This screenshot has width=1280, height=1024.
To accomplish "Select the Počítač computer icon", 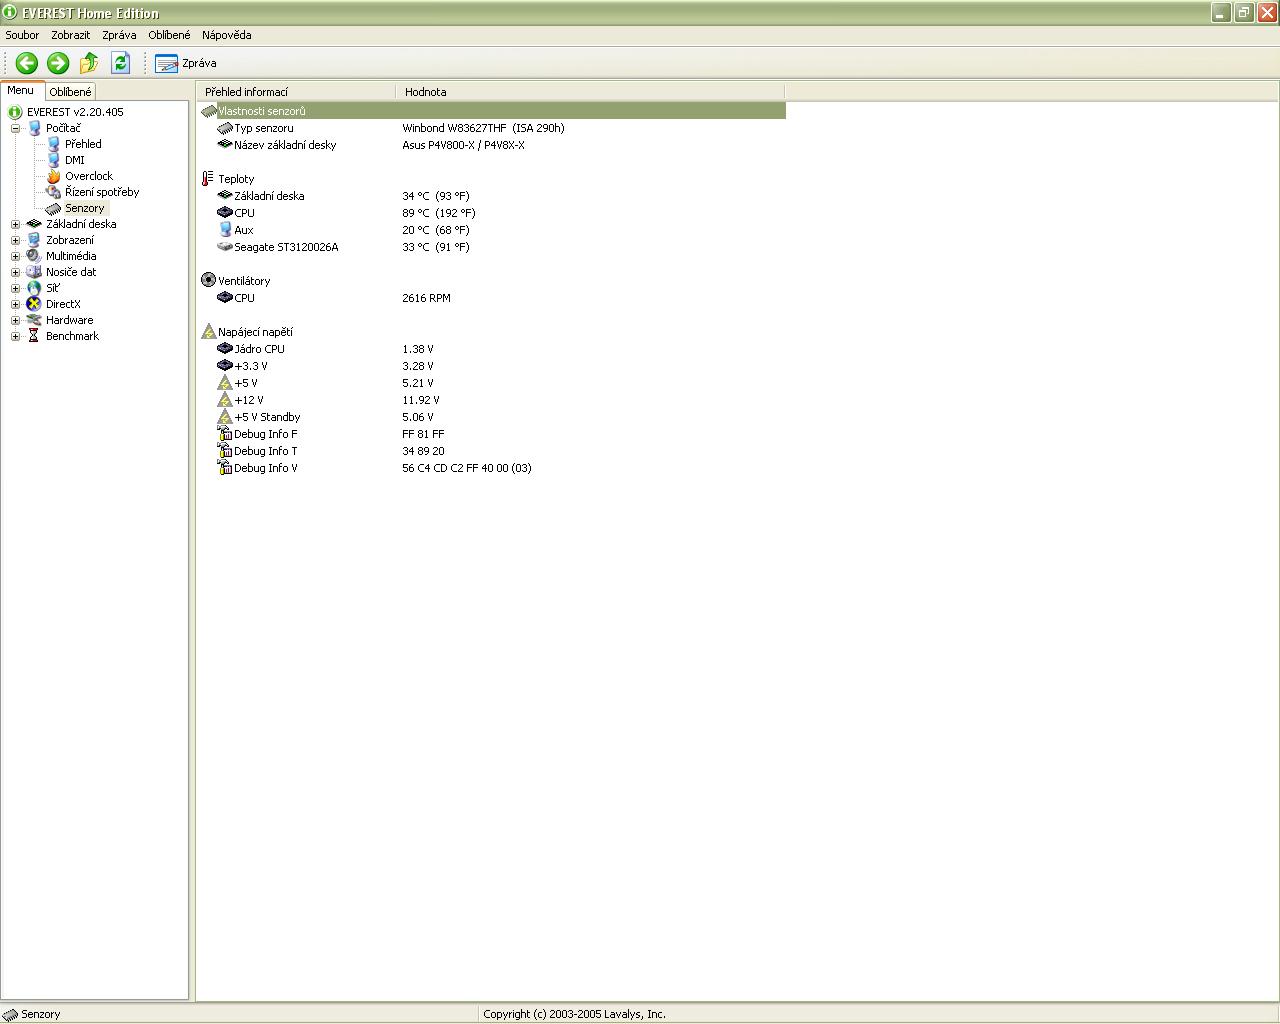I will [34, 128].
